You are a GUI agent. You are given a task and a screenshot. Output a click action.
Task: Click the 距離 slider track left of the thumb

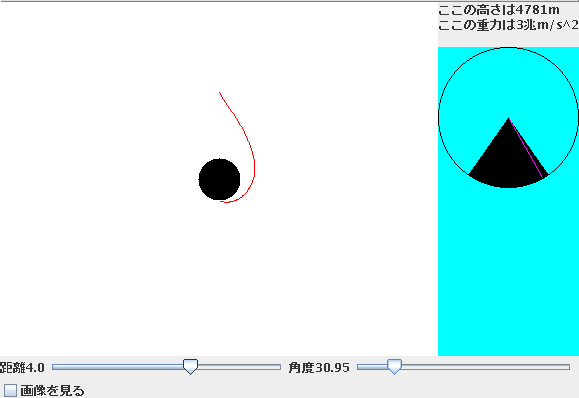pos(118,367)
